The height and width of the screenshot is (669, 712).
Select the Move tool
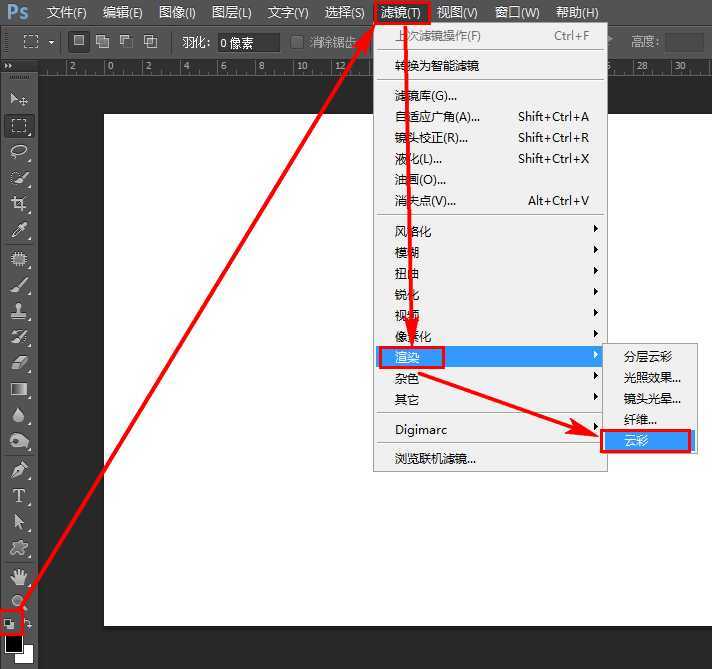click(19, 99)
